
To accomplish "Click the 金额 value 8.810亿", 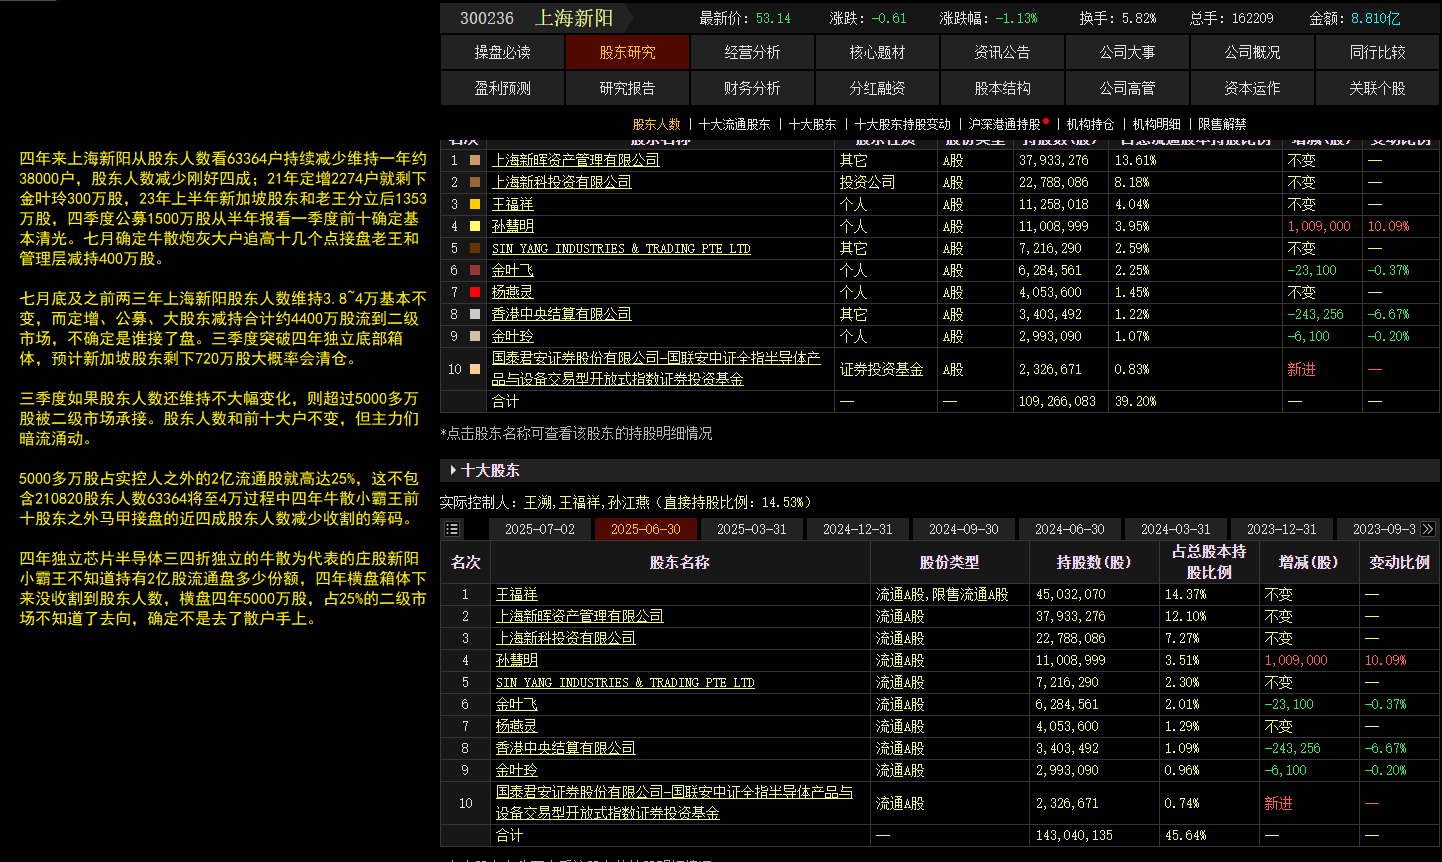I will [x=1376, y=18].
